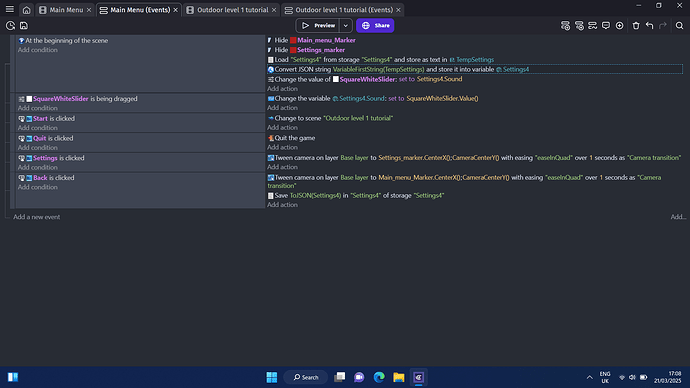Open the hamburger main menu

(x=10, y=9)
